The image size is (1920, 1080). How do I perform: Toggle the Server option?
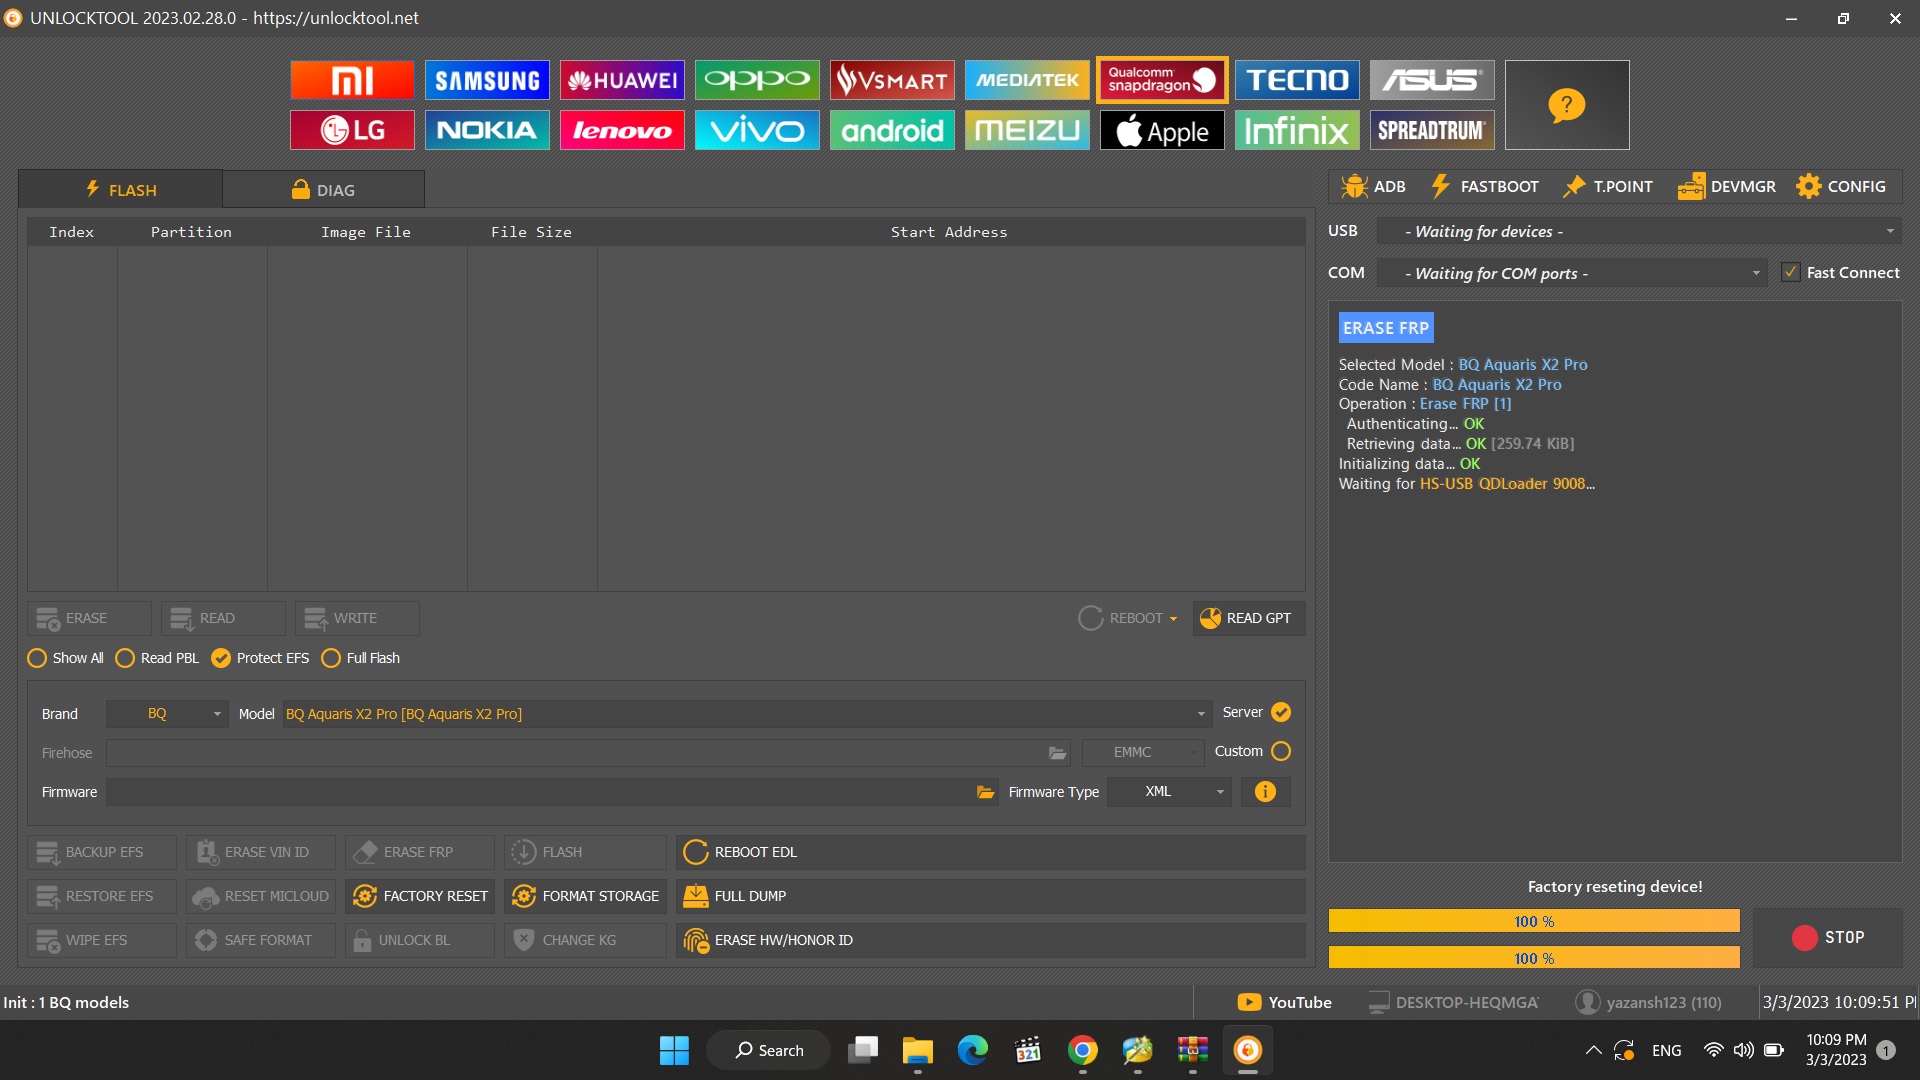[1281, 712]
